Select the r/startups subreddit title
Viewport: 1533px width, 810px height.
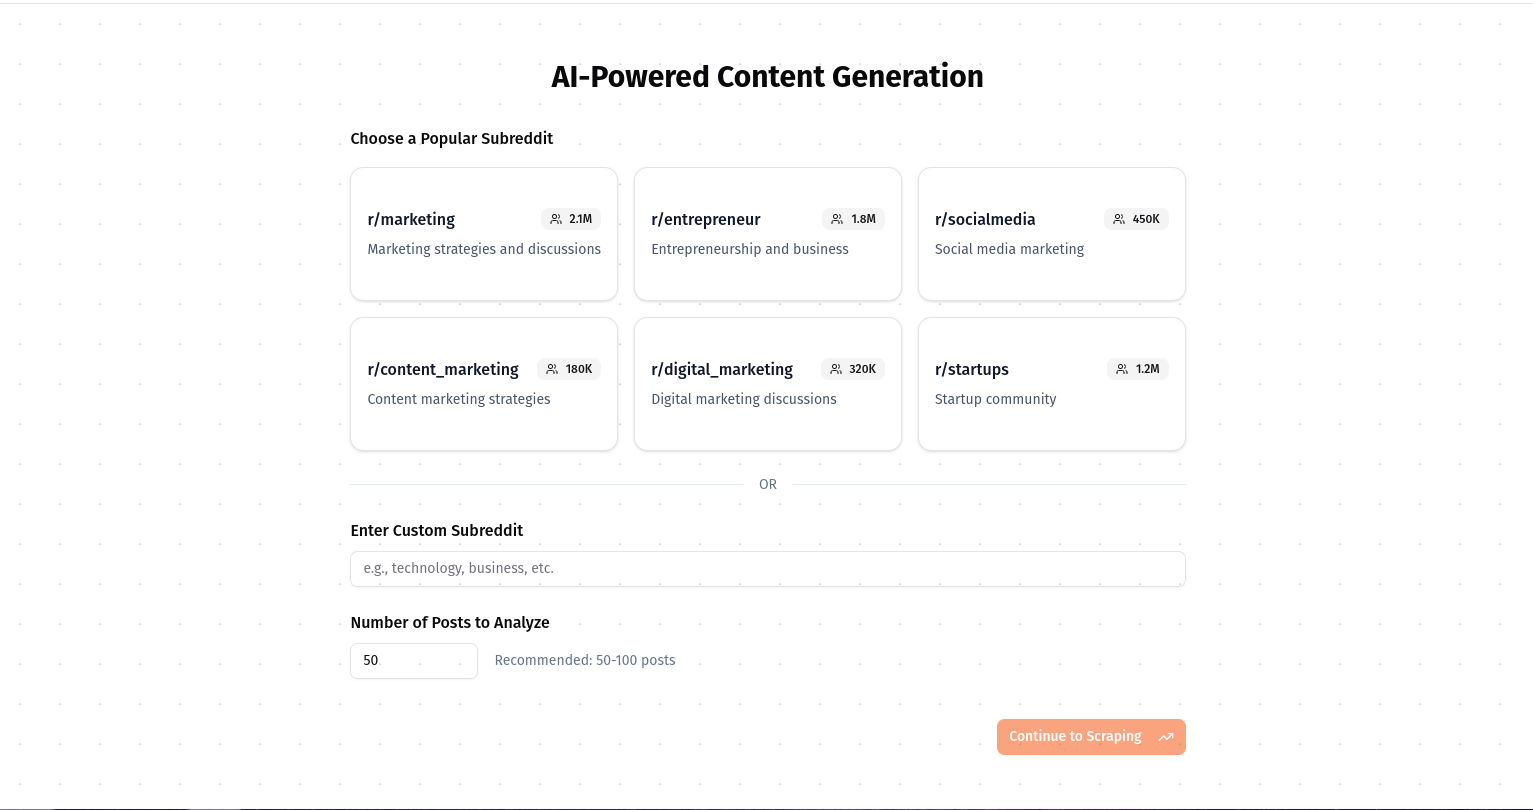click(971, 369)
